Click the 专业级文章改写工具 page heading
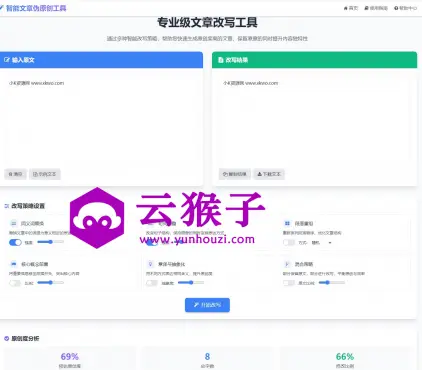The height and width of the screenshot is (370, 422). tap(207, 23)
